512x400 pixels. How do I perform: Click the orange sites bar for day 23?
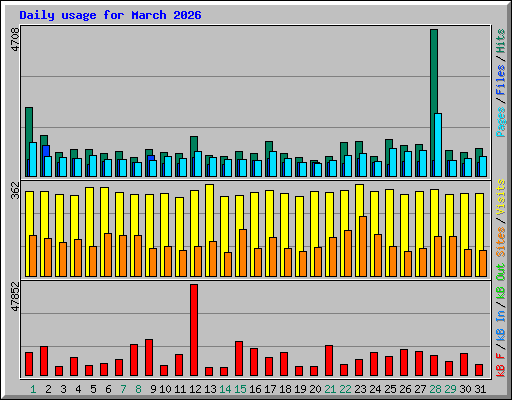click(363, 246)
